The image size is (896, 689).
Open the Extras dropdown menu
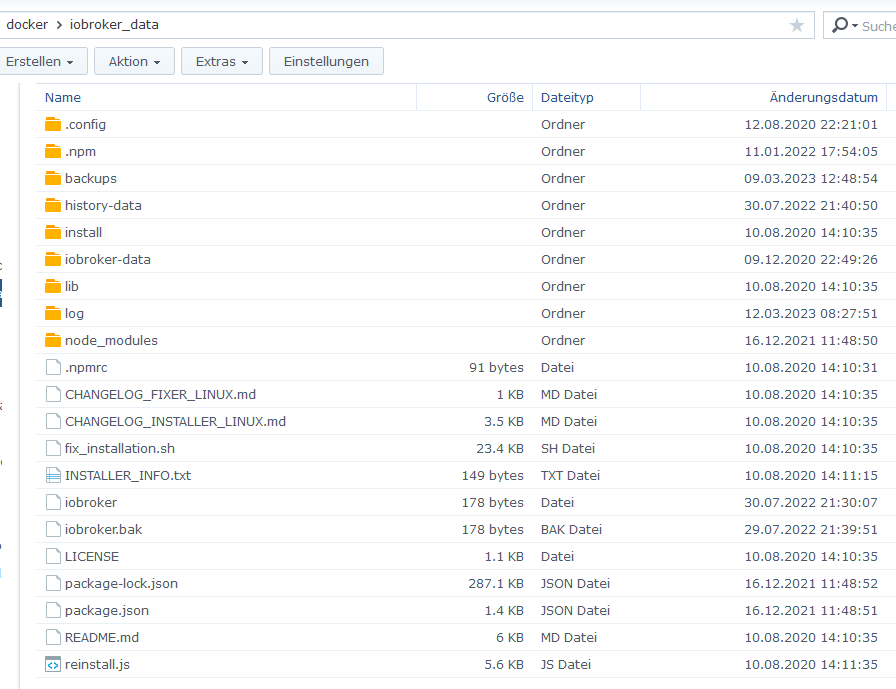222,61
